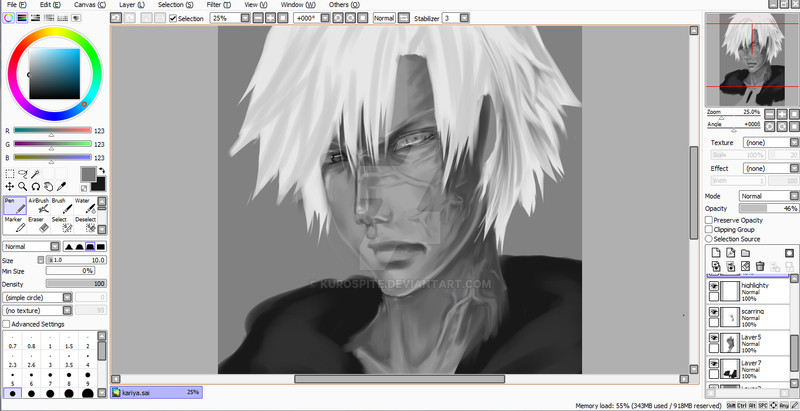Pick the lasso selection tool
The image size is (800, 411).
[x=22, y=174]
